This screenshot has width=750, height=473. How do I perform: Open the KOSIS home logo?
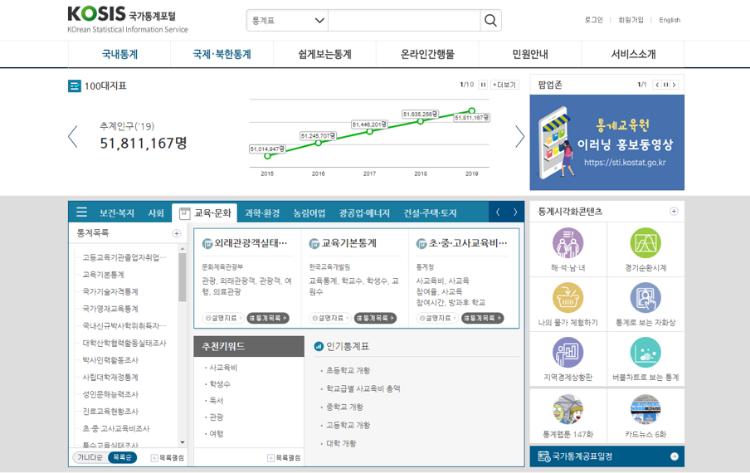[128, 19]
